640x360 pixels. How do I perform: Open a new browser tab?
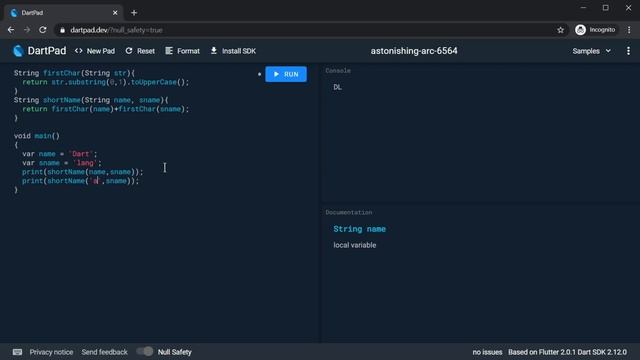click(x=134, y=13)
